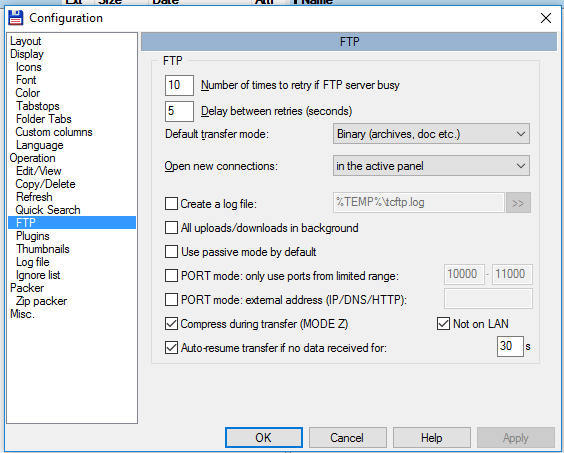Click the OK button
Viewport: 564px width, 453px height.
(x=264, y=438)
